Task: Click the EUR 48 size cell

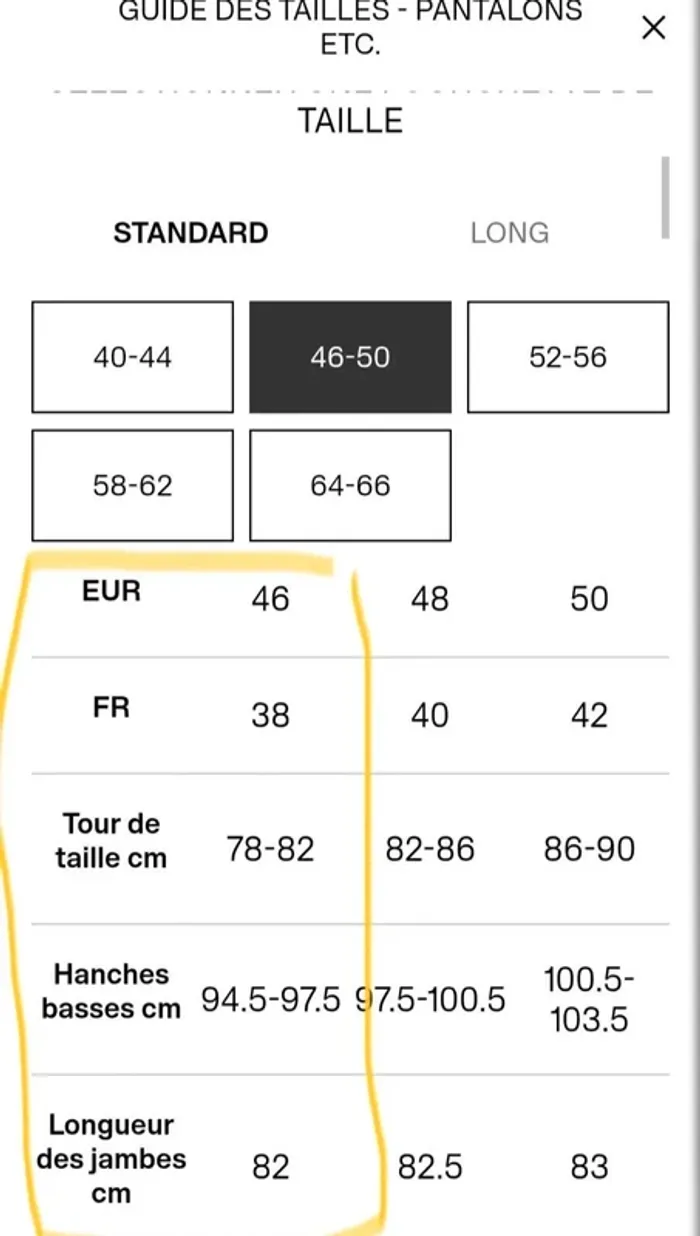Action: pyautogui.click(x=430, y=599)
